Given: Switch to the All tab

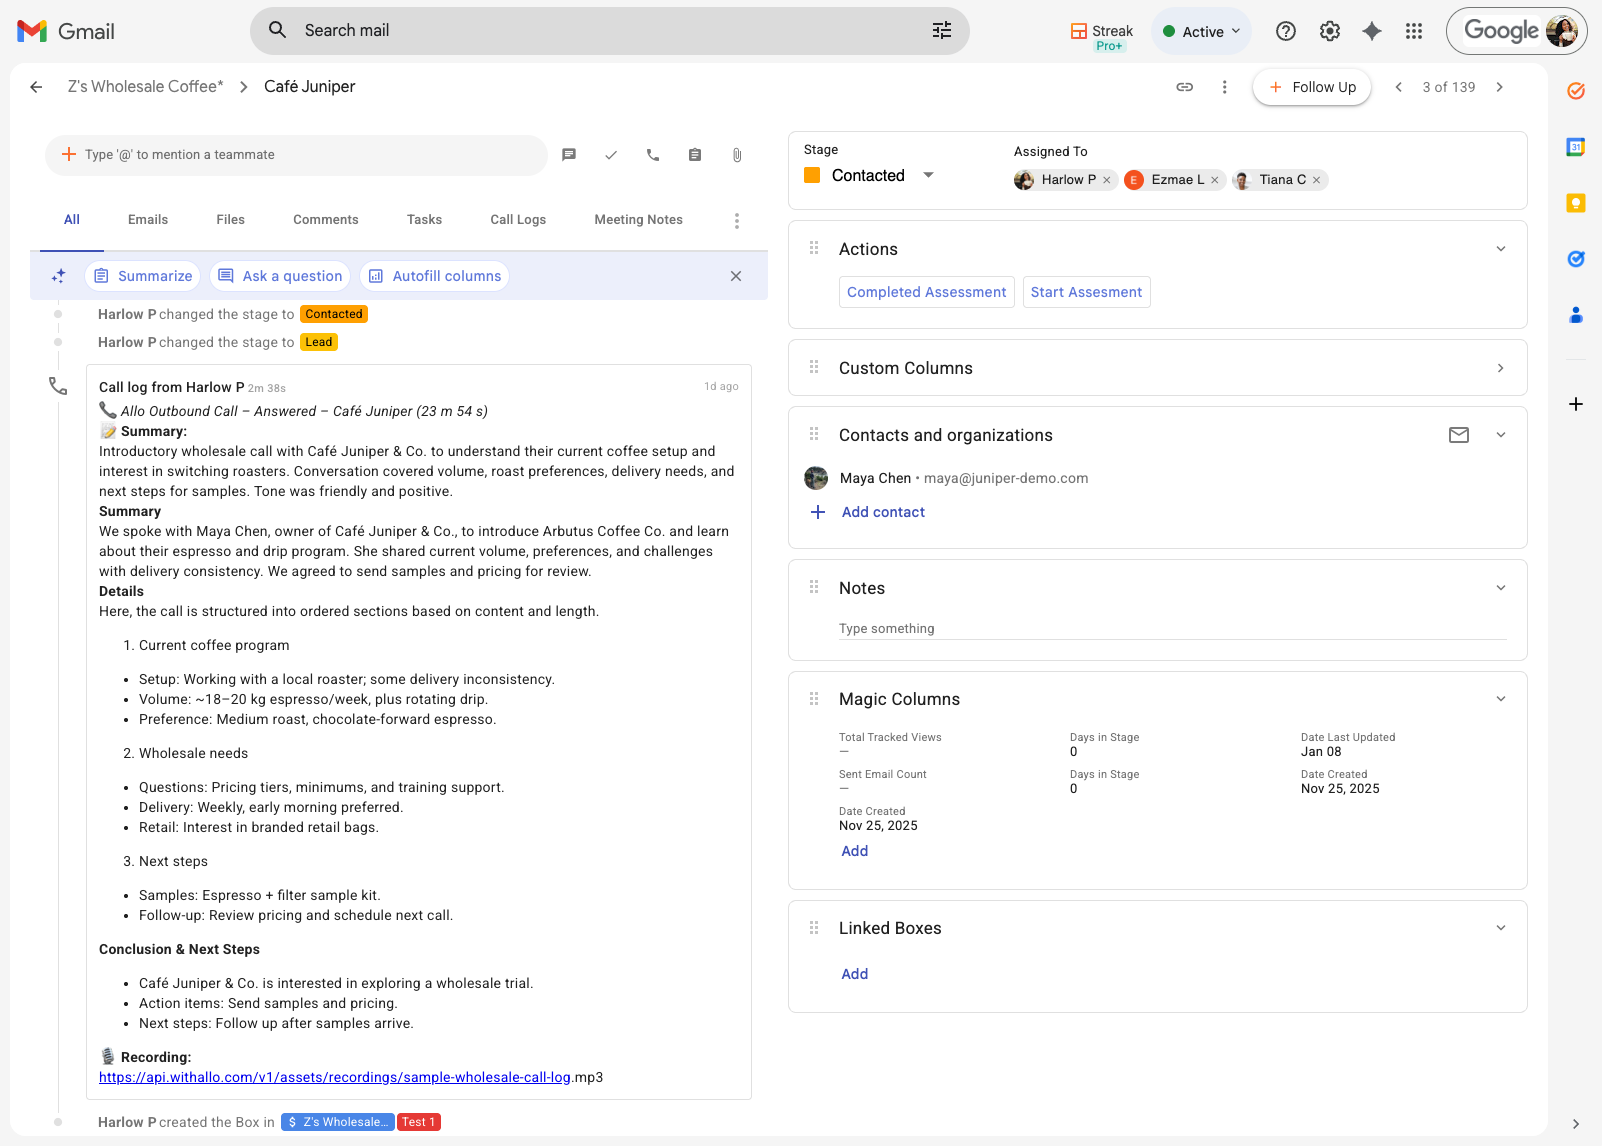Looking at the screenshot, I should coord(72,220).
